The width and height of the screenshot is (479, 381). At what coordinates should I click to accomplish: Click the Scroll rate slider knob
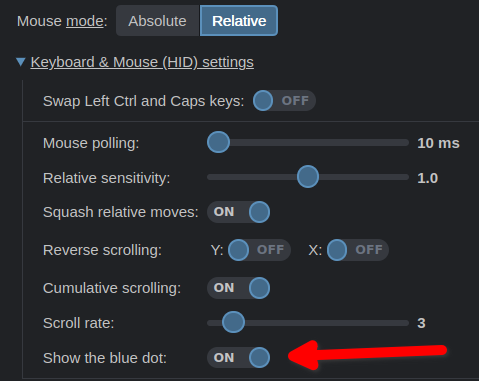233,322
